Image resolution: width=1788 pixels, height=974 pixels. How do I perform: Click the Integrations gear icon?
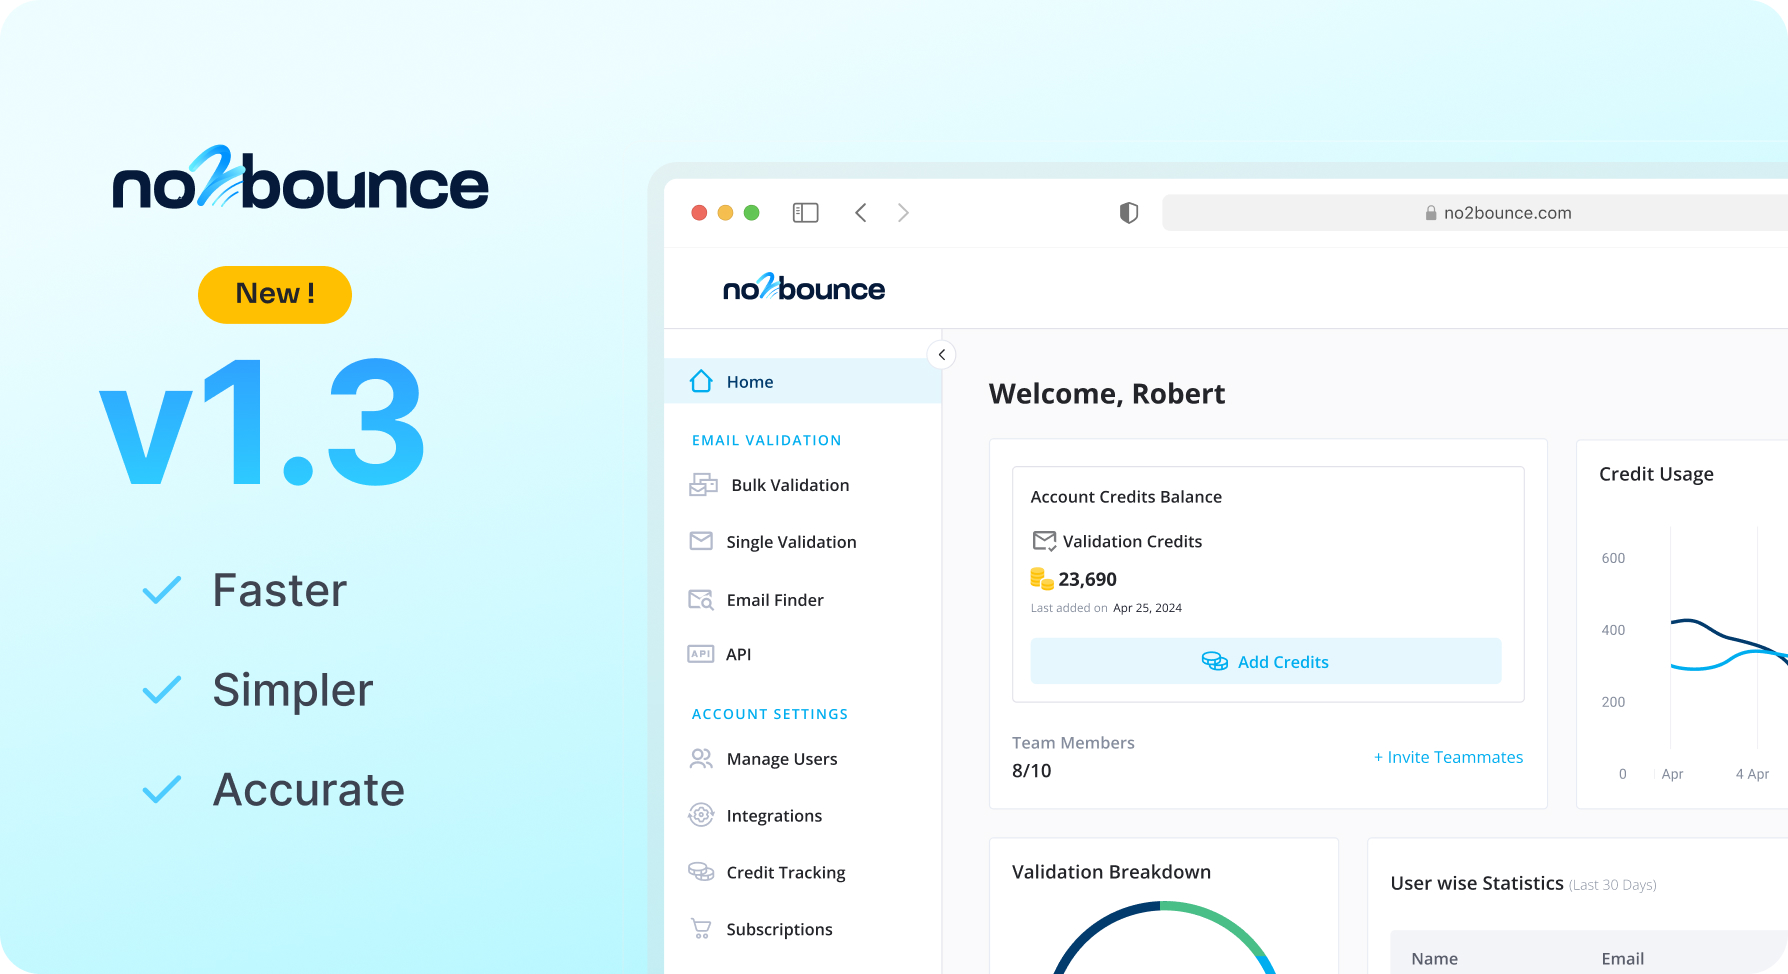(x=701, y=815)
